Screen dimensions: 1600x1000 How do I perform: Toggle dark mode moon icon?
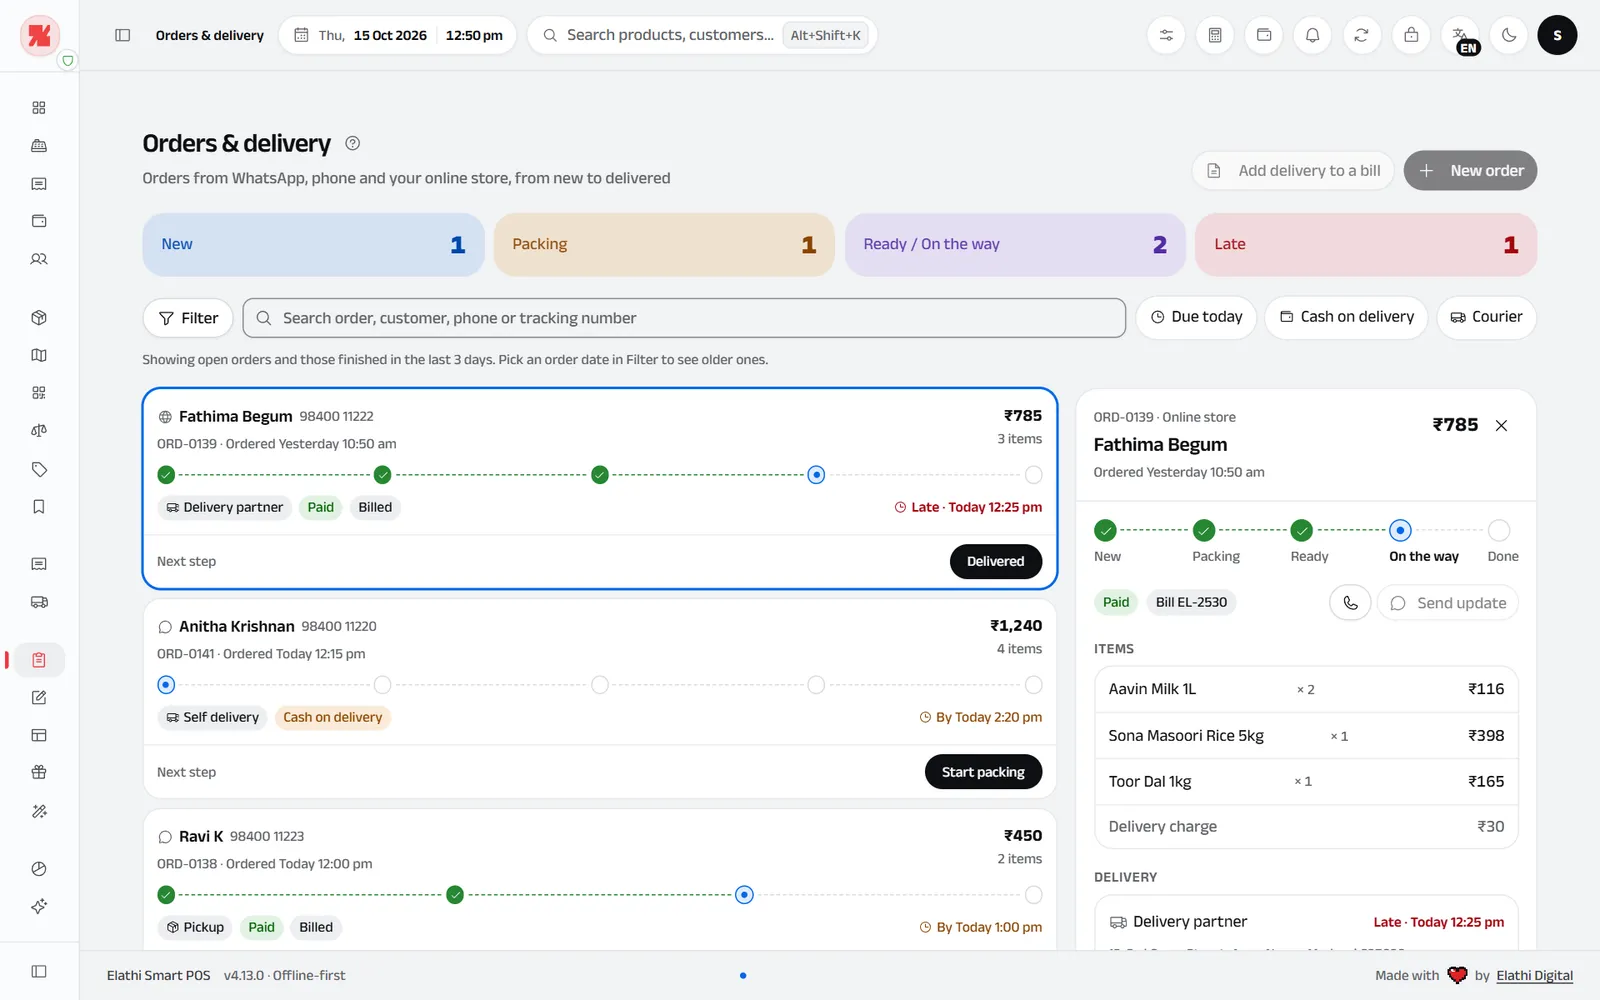click(1509, 35)
